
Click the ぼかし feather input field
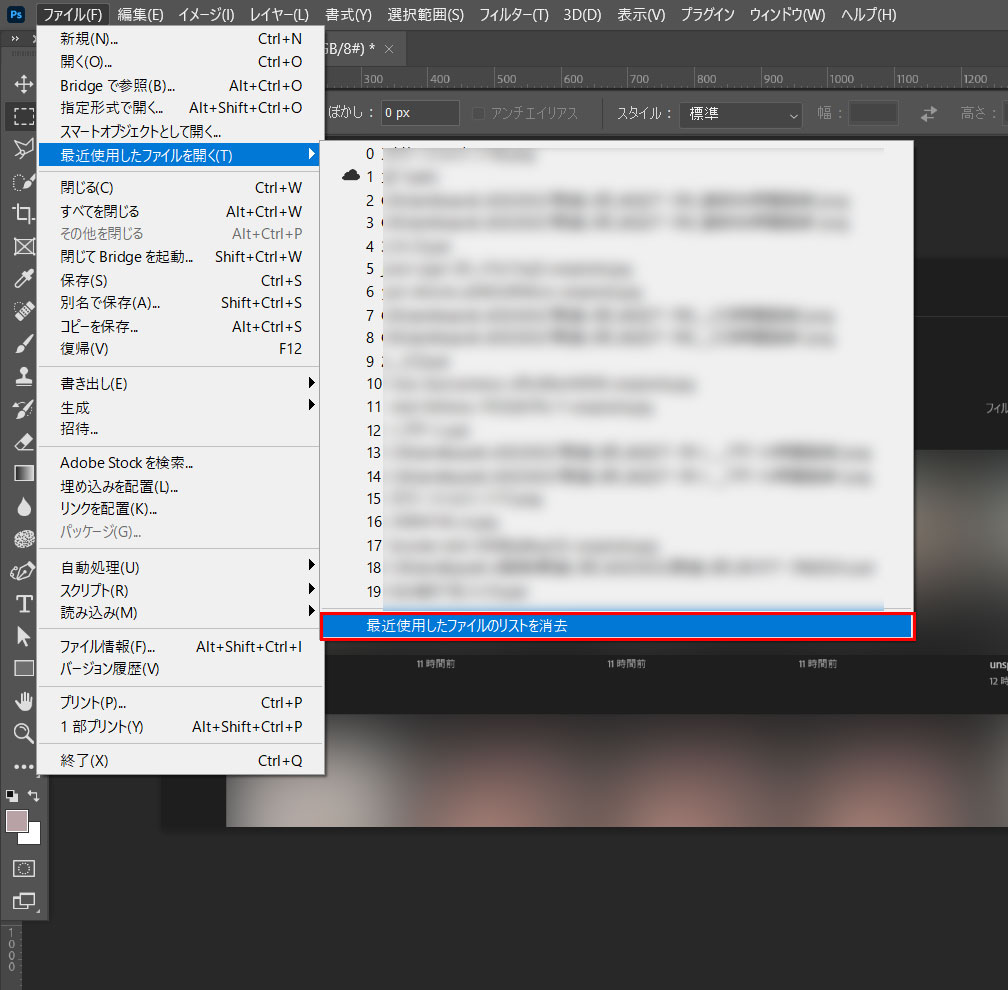(x=420, y=113)
